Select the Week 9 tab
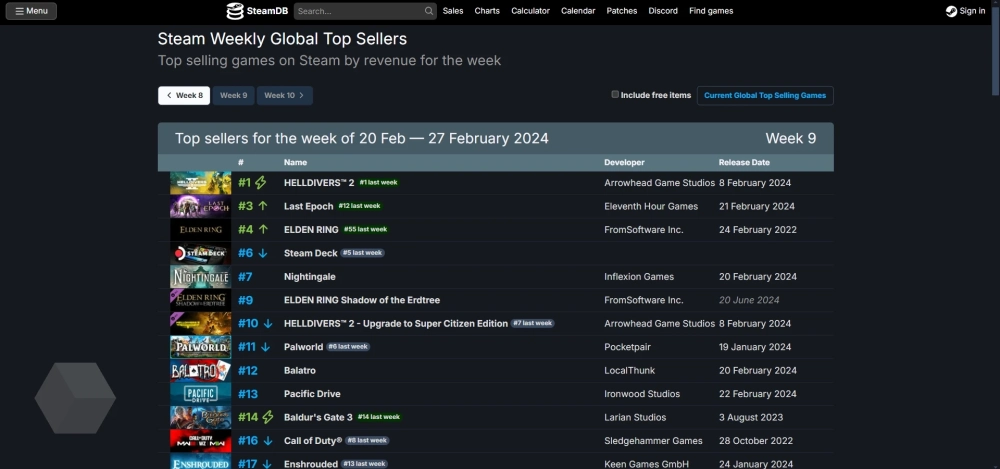This screenshot has height=469, width=1000. pos(233,95)
